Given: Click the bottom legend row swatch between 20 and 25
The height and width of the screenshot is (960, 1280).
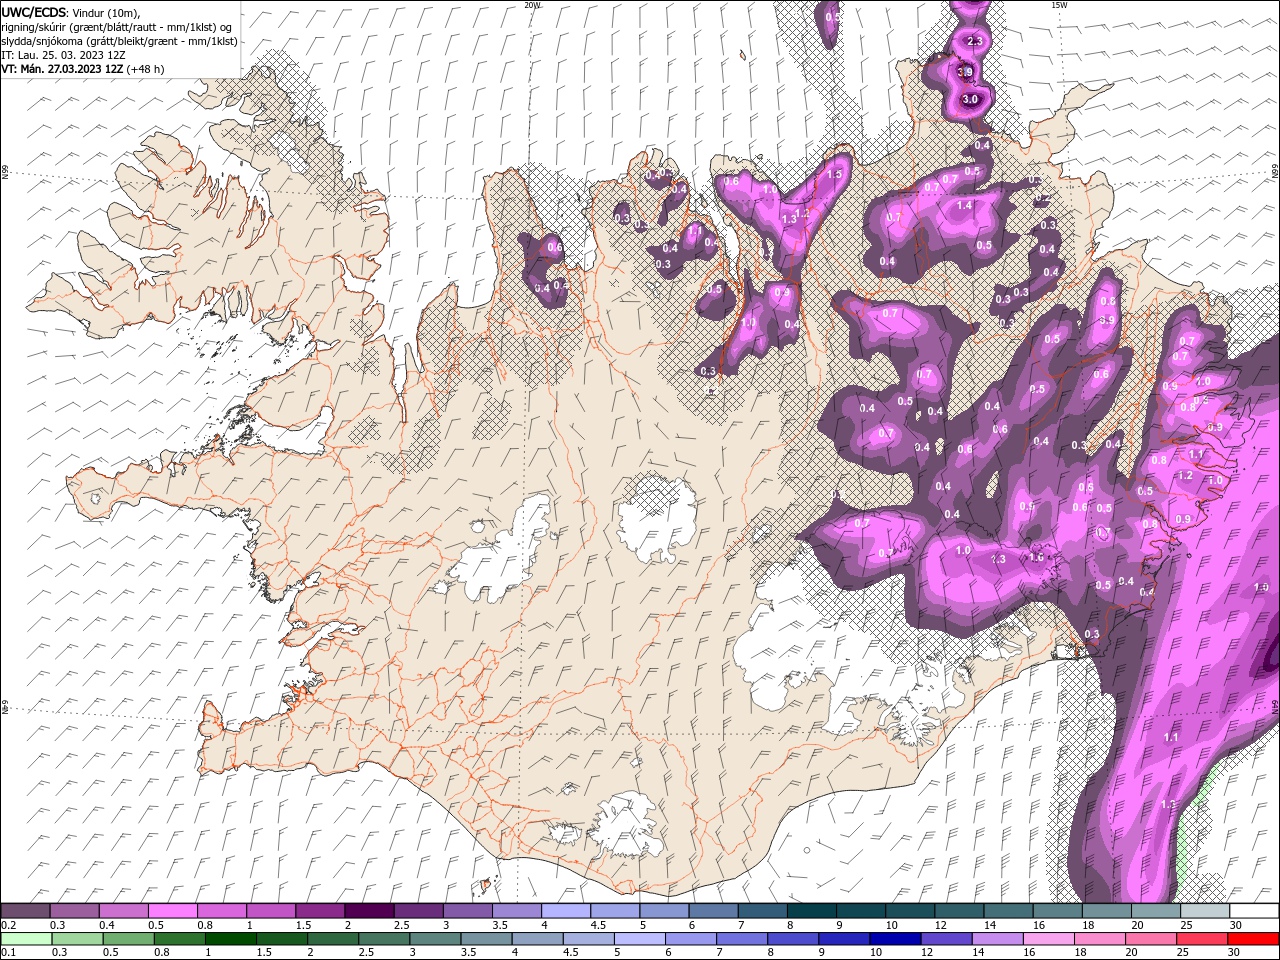Looking at the screenshot, I should [1152, 938].
